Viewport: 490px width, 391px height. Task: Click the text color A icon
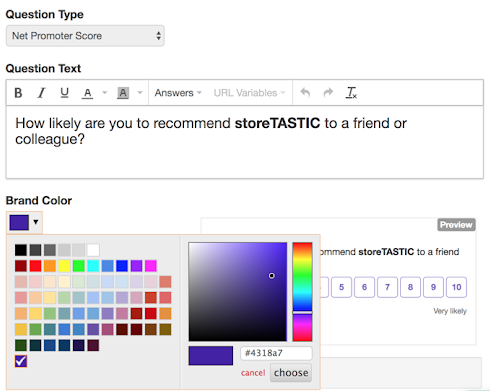click(x=87, y=93)
